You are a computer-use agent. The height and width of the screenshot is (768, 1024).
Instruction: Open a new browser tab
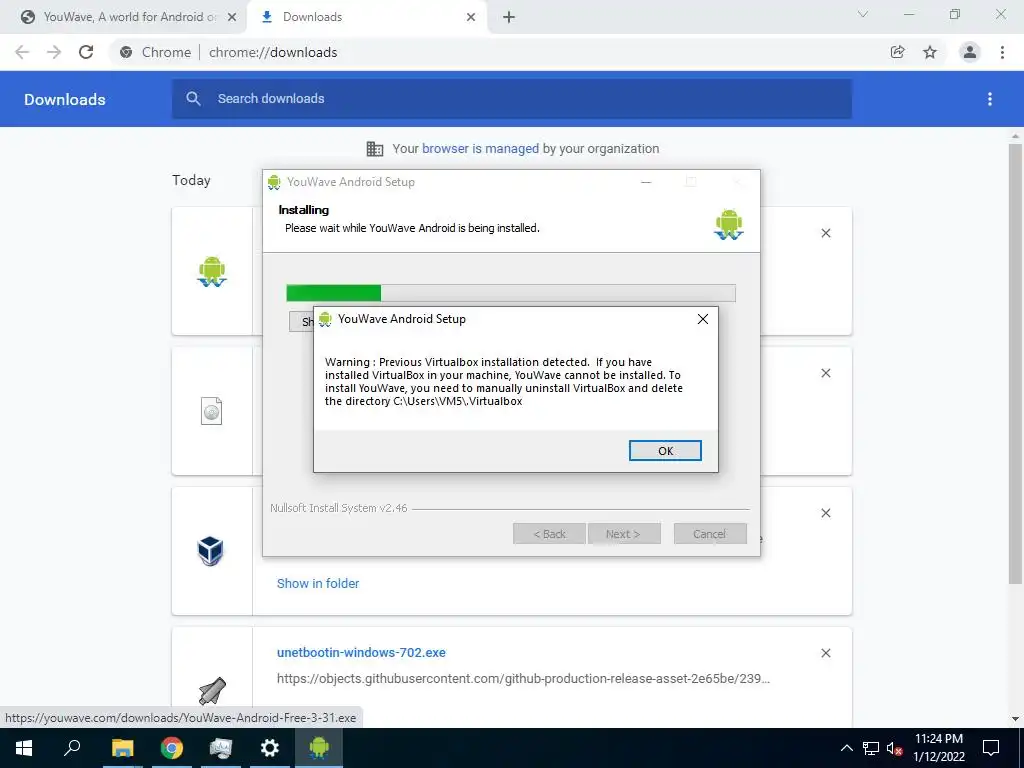[x=509, y=18]
